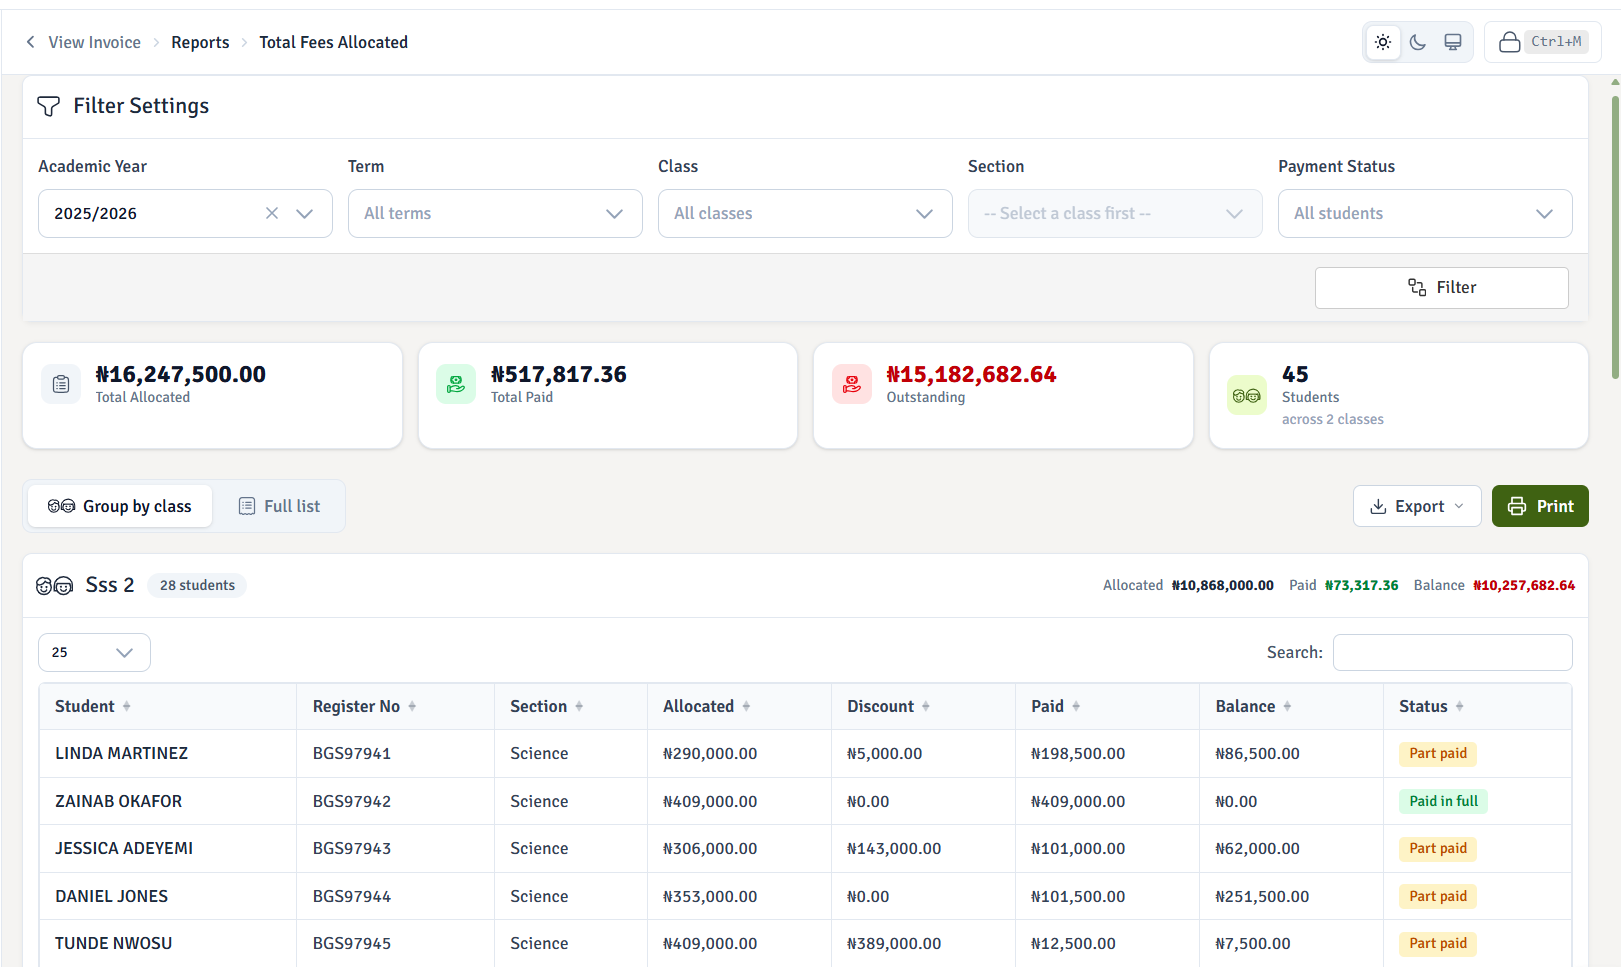Switch to Group by class view
The width and height of the screenshot is (1621, 967).
click(120, 506)
